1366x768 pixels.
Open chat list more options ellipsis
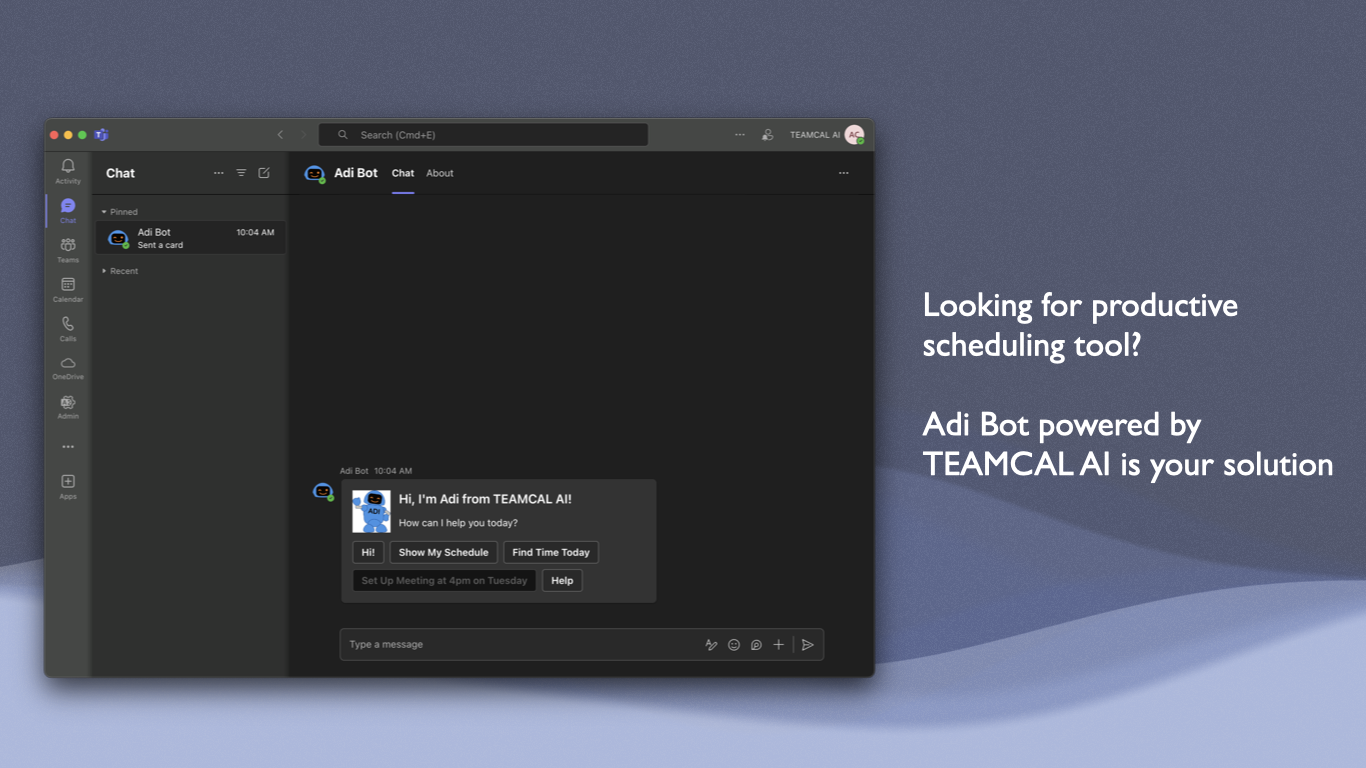pyautogui.click(x=219, y=173)
